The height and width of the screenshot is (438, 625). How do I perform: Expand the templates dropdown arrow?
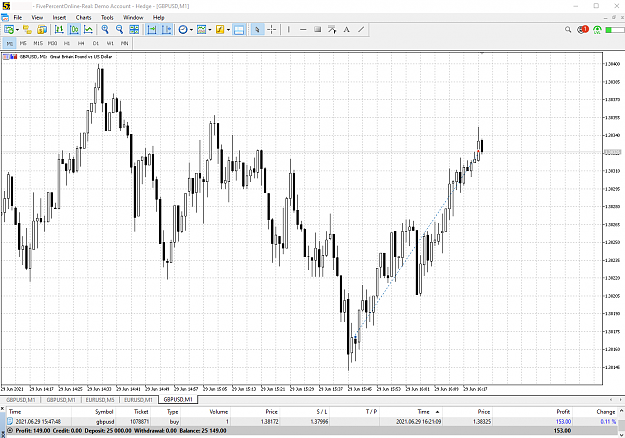(x=210, y=30)
